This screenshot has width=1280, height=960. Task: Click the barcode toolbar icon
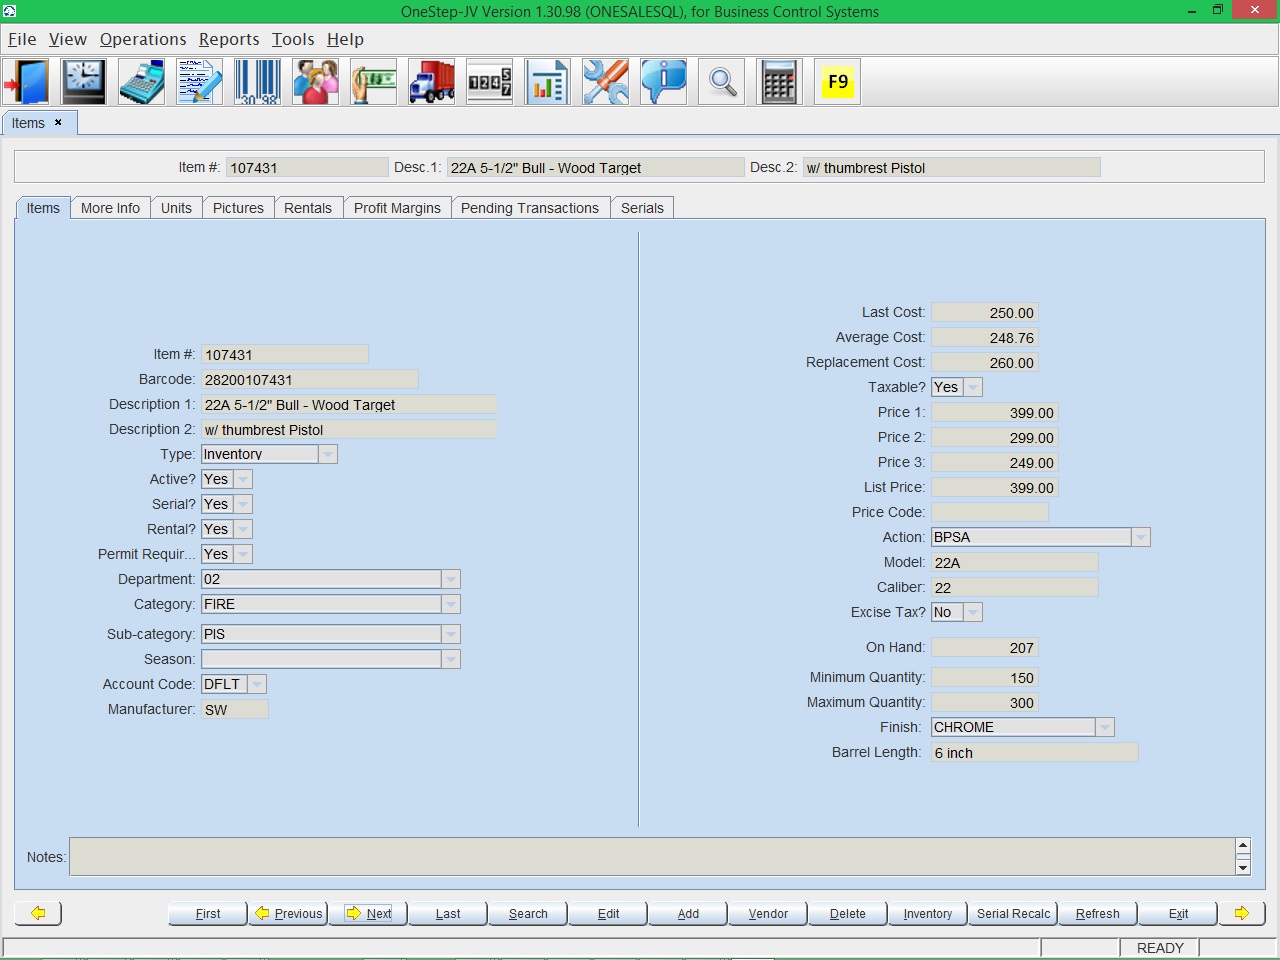pyautogui.click(x=258, y=82)
